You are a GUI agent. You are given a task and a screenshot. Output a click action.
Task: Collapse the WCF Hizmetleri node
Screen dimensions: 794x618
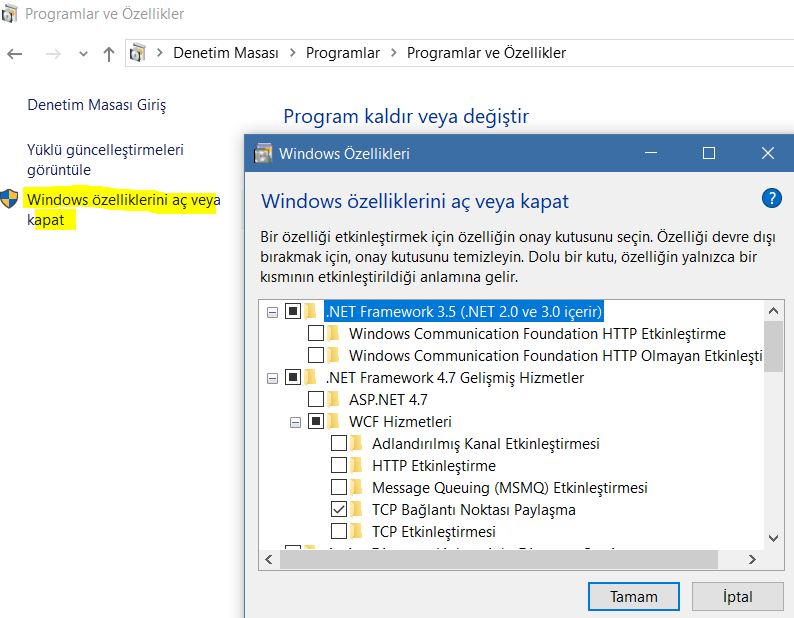[295, 422]
